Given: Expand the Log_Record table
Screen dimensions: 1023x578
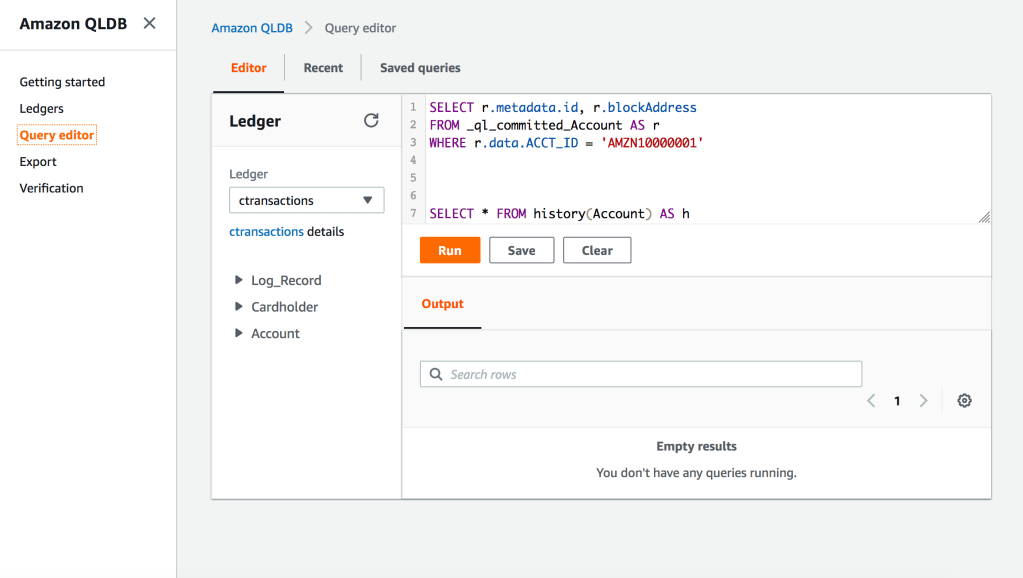Looking at the screenshot, I should click(239, 281).
